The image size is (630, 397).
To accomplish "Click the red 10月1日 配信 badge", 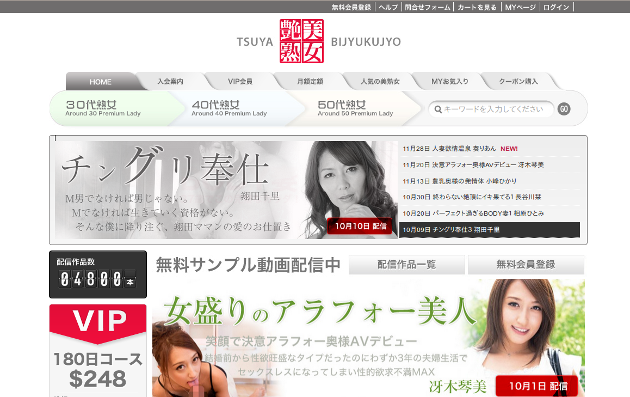I will [537, 386].
